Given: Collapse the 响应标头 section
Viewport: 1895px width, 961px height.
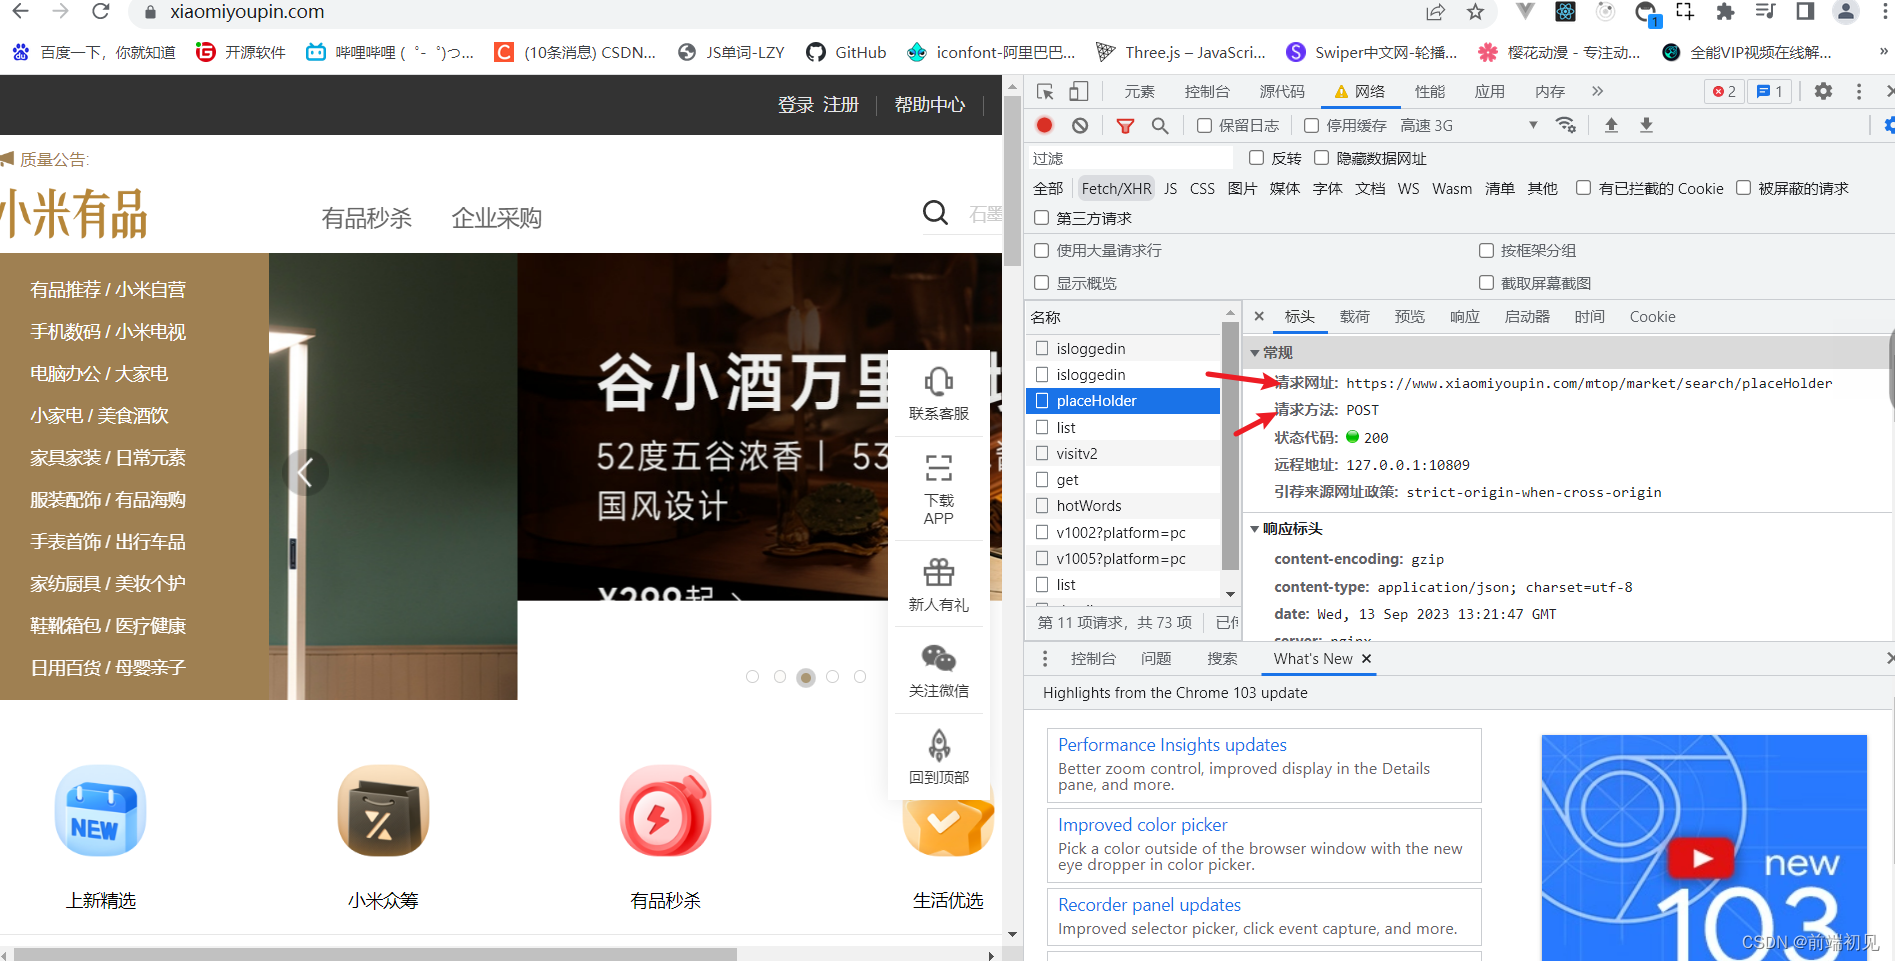Looking at the screenshot, I should click(x=1255, y=529).
